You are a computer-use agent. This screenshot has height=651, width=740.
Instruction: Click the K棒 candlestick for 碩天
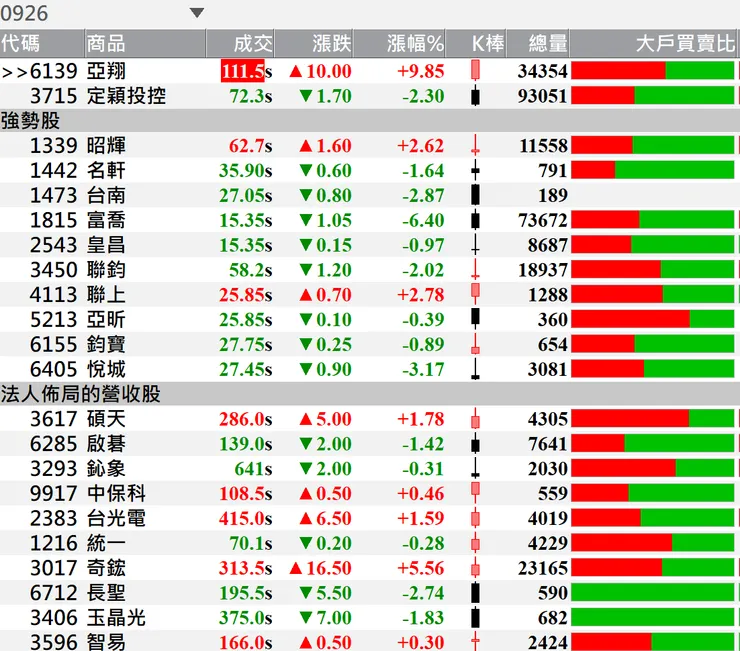pos(475,419)
